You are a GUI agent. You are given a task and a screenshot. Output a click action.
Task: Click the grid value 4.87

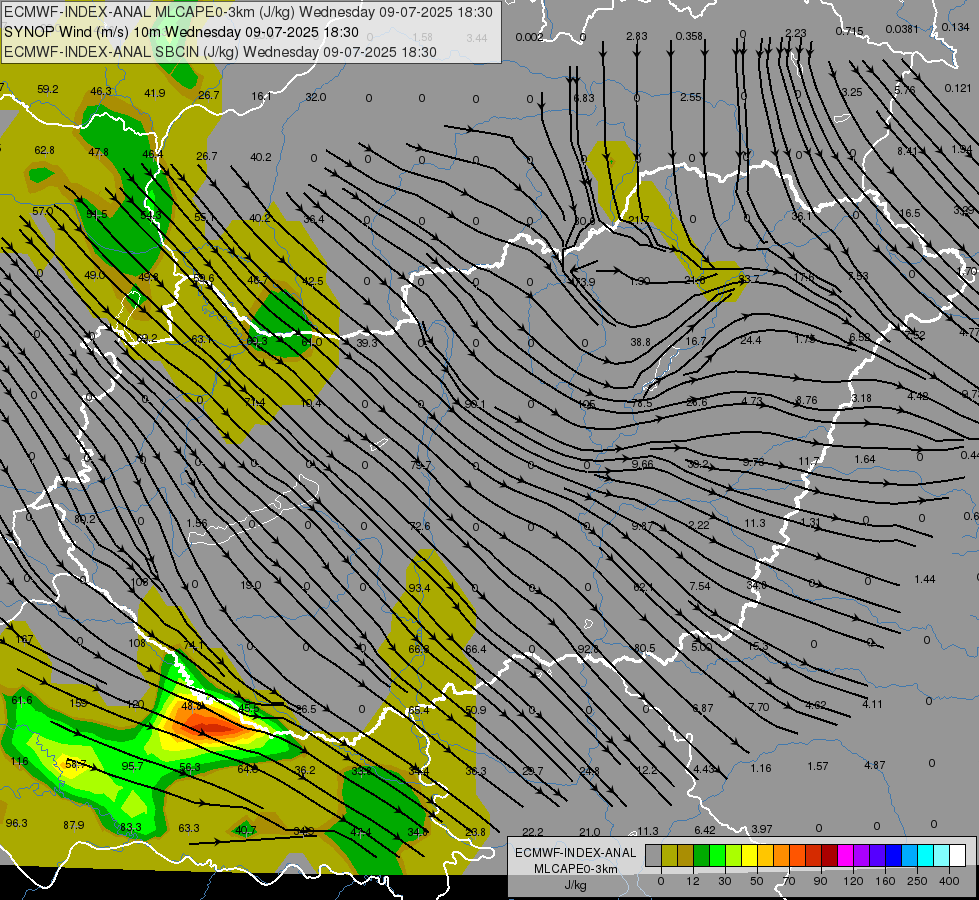(875, 764)
